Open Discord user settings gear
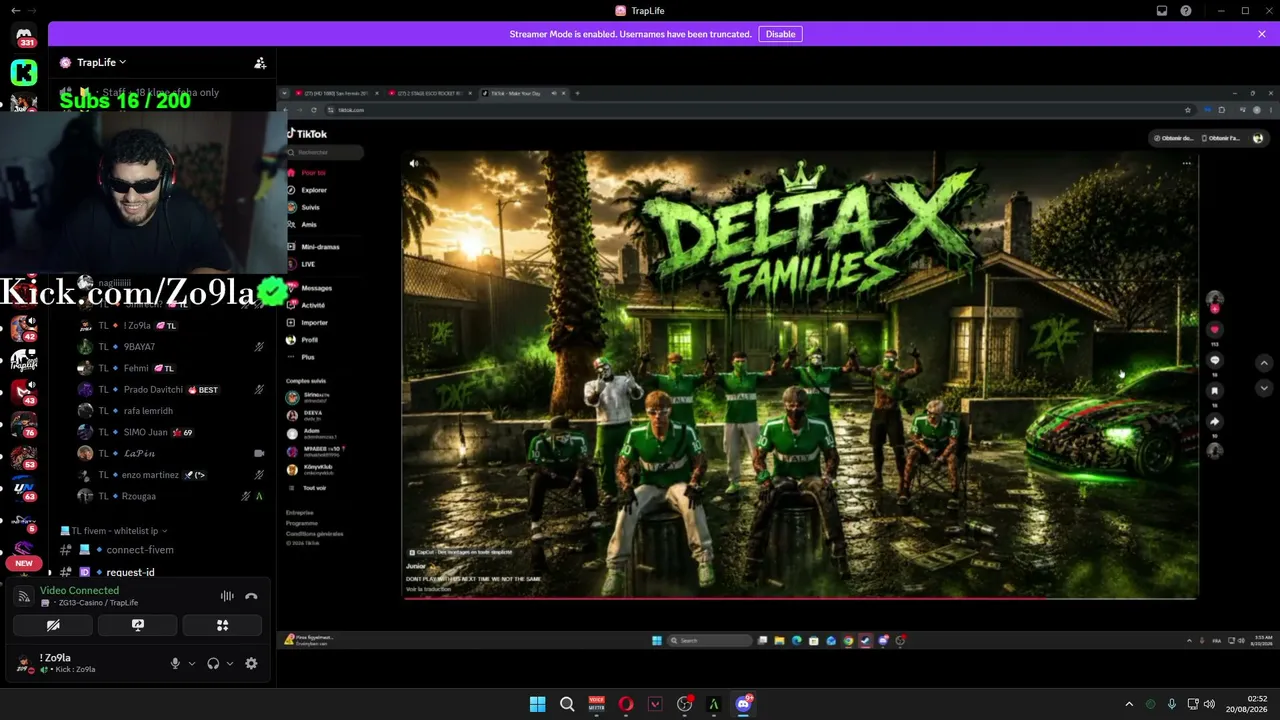 click(251, 663)
